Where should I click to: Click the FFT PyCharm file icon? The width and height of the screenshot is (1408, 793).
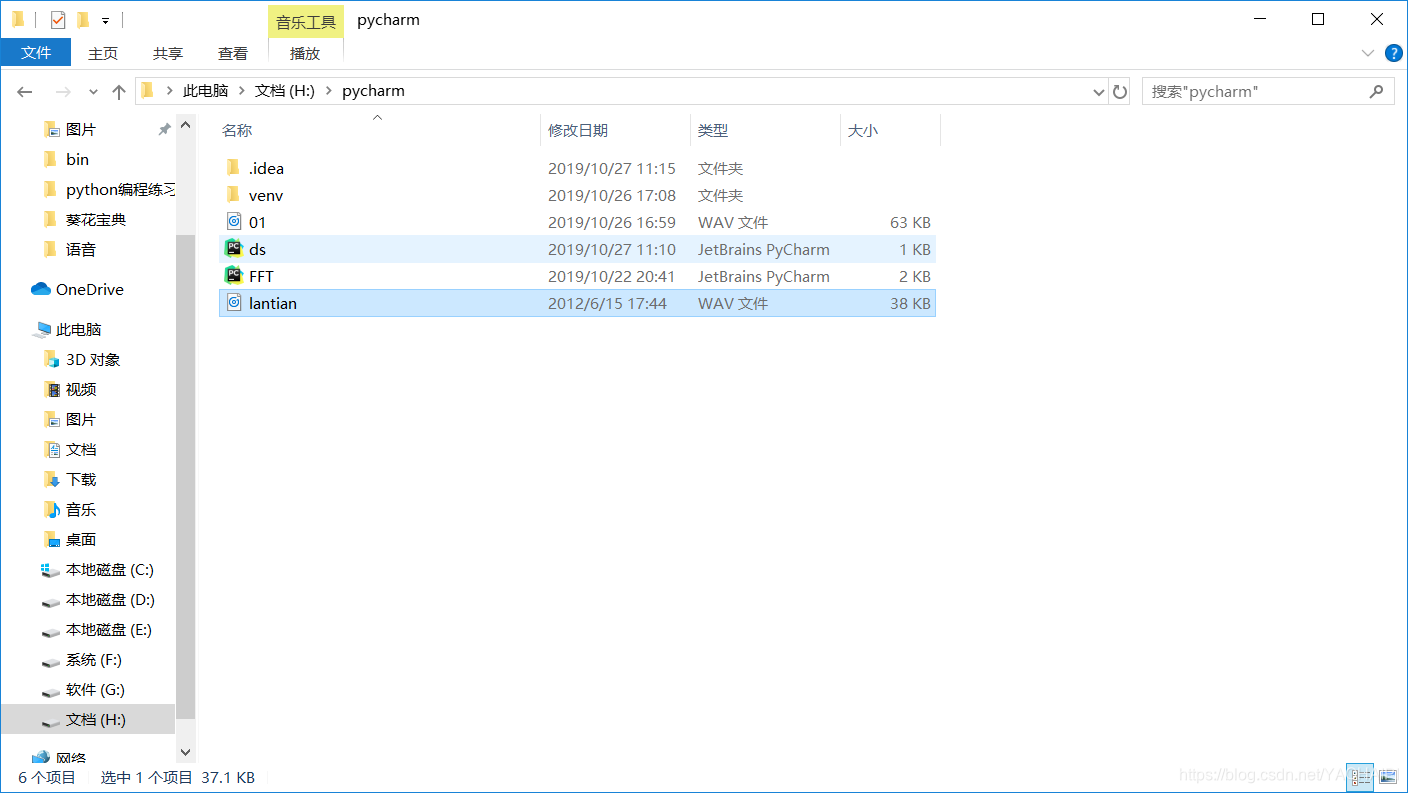coord(234,276)
